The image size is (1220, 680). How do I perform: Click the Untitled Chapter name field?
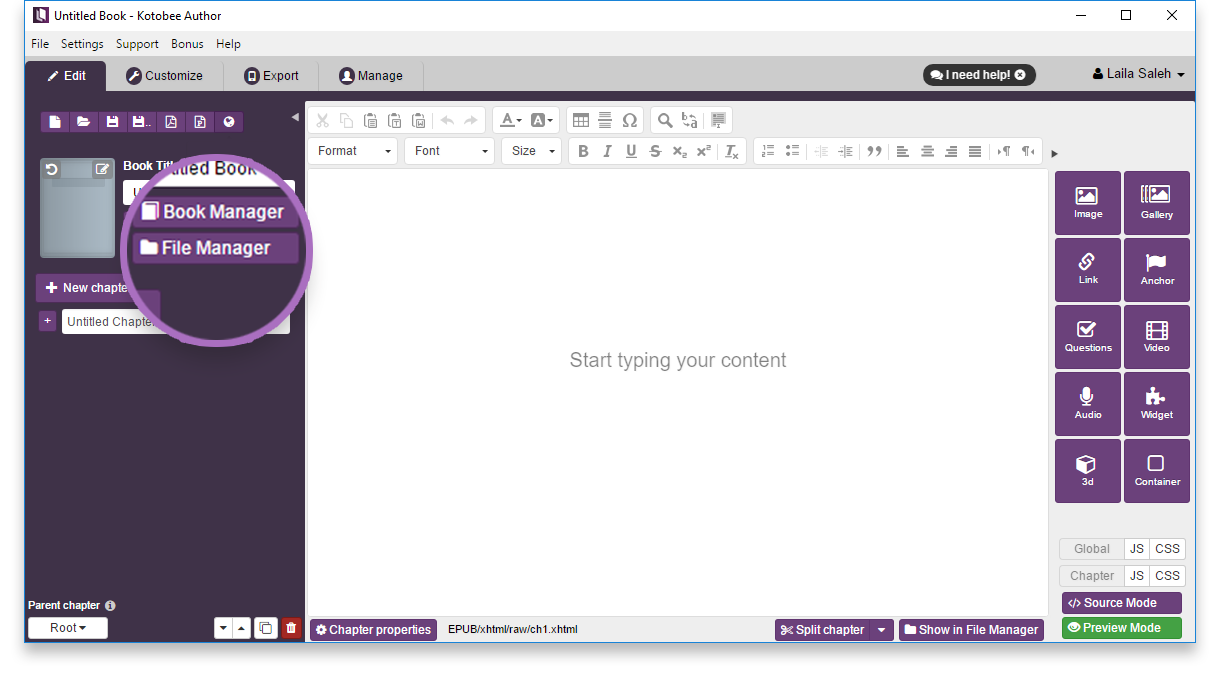110,322
